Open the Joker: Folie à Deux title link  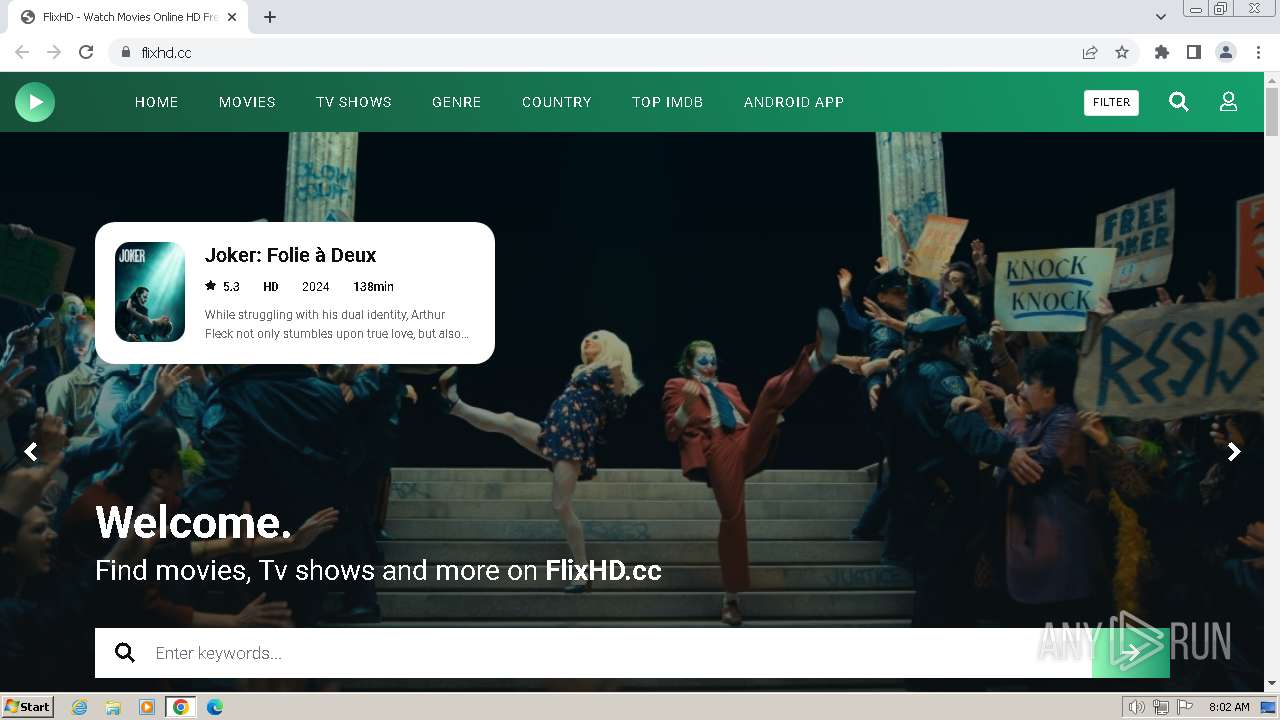290,255
